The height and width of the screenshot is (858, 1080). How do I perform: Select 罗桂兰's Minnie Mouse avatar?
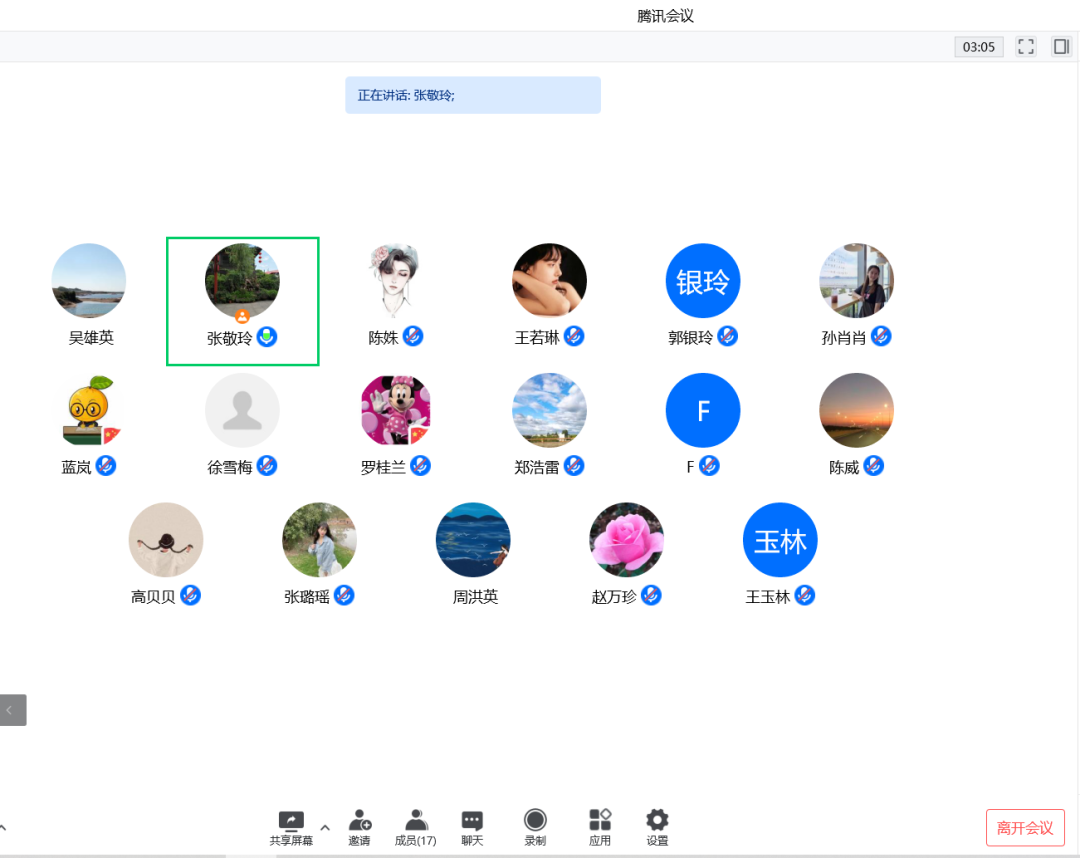pos(396,410)
